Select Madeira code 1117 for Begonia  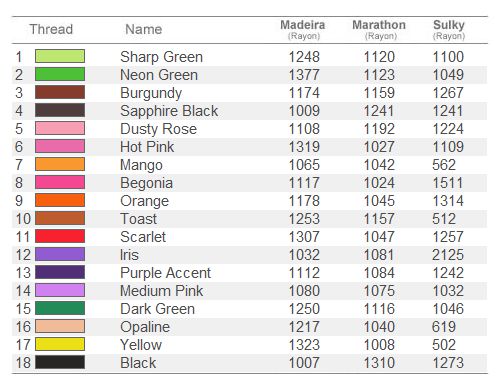point(304,183)
